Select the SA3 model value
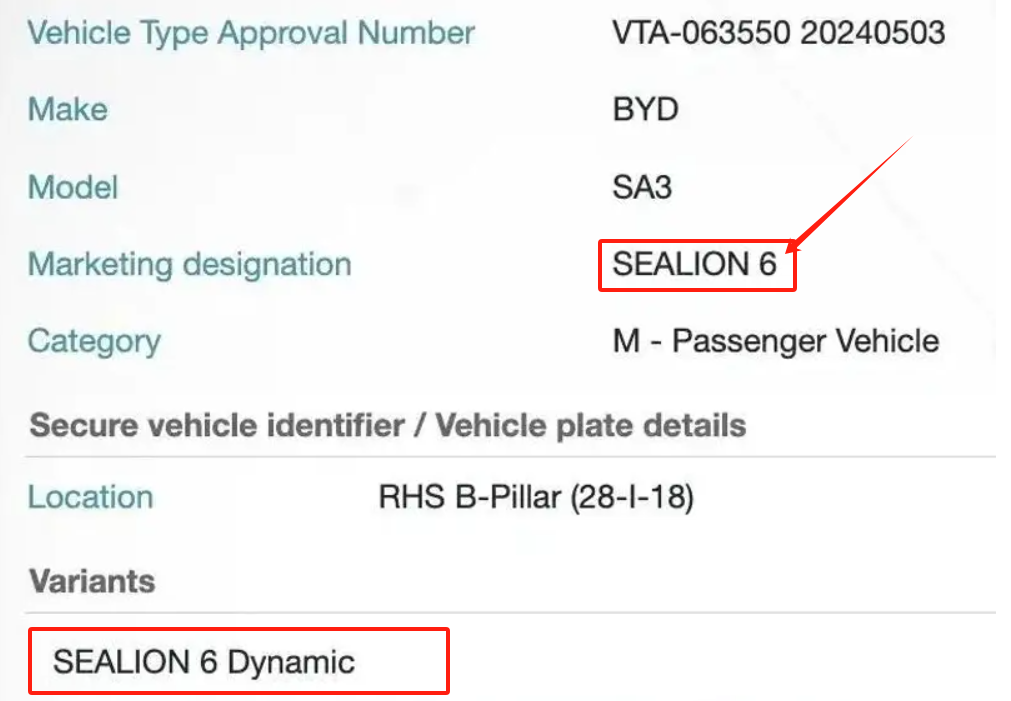Viewport: 1011px width, 701px height. point(642,187)
